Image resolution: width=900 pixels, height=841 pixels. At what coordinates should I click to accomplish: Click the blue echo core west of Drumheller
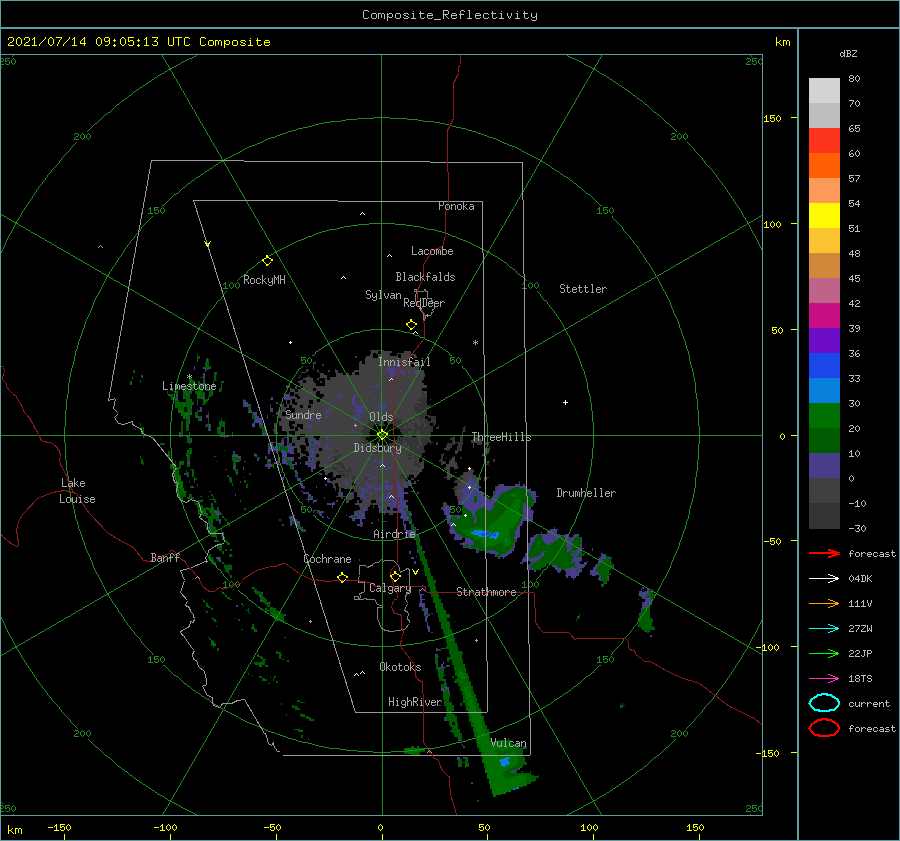click(484, 534)
